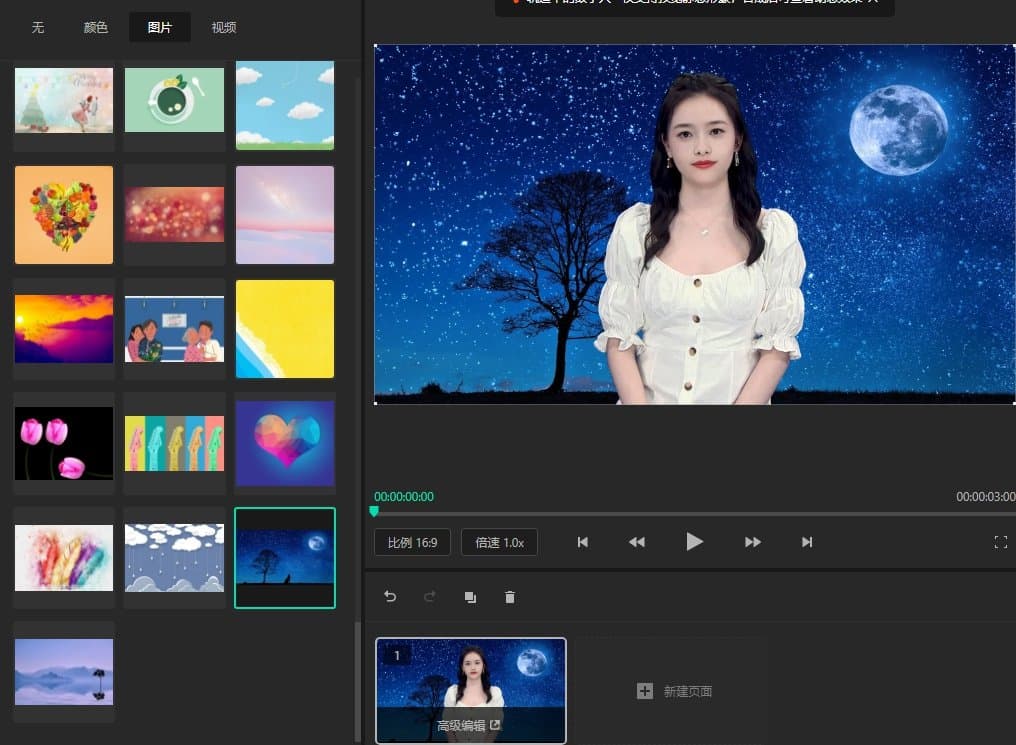Click the redo arrow icon
1016x745 pixels.
click(x=430, y=597)
